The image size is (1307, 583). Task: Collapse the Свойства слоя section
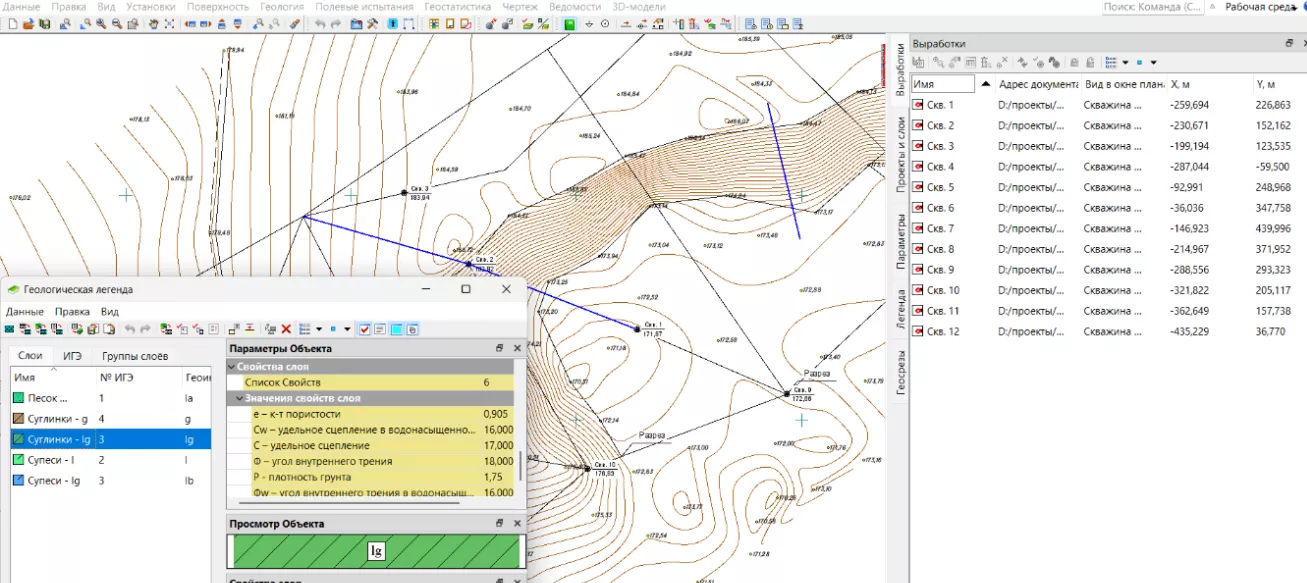(233, 368)
